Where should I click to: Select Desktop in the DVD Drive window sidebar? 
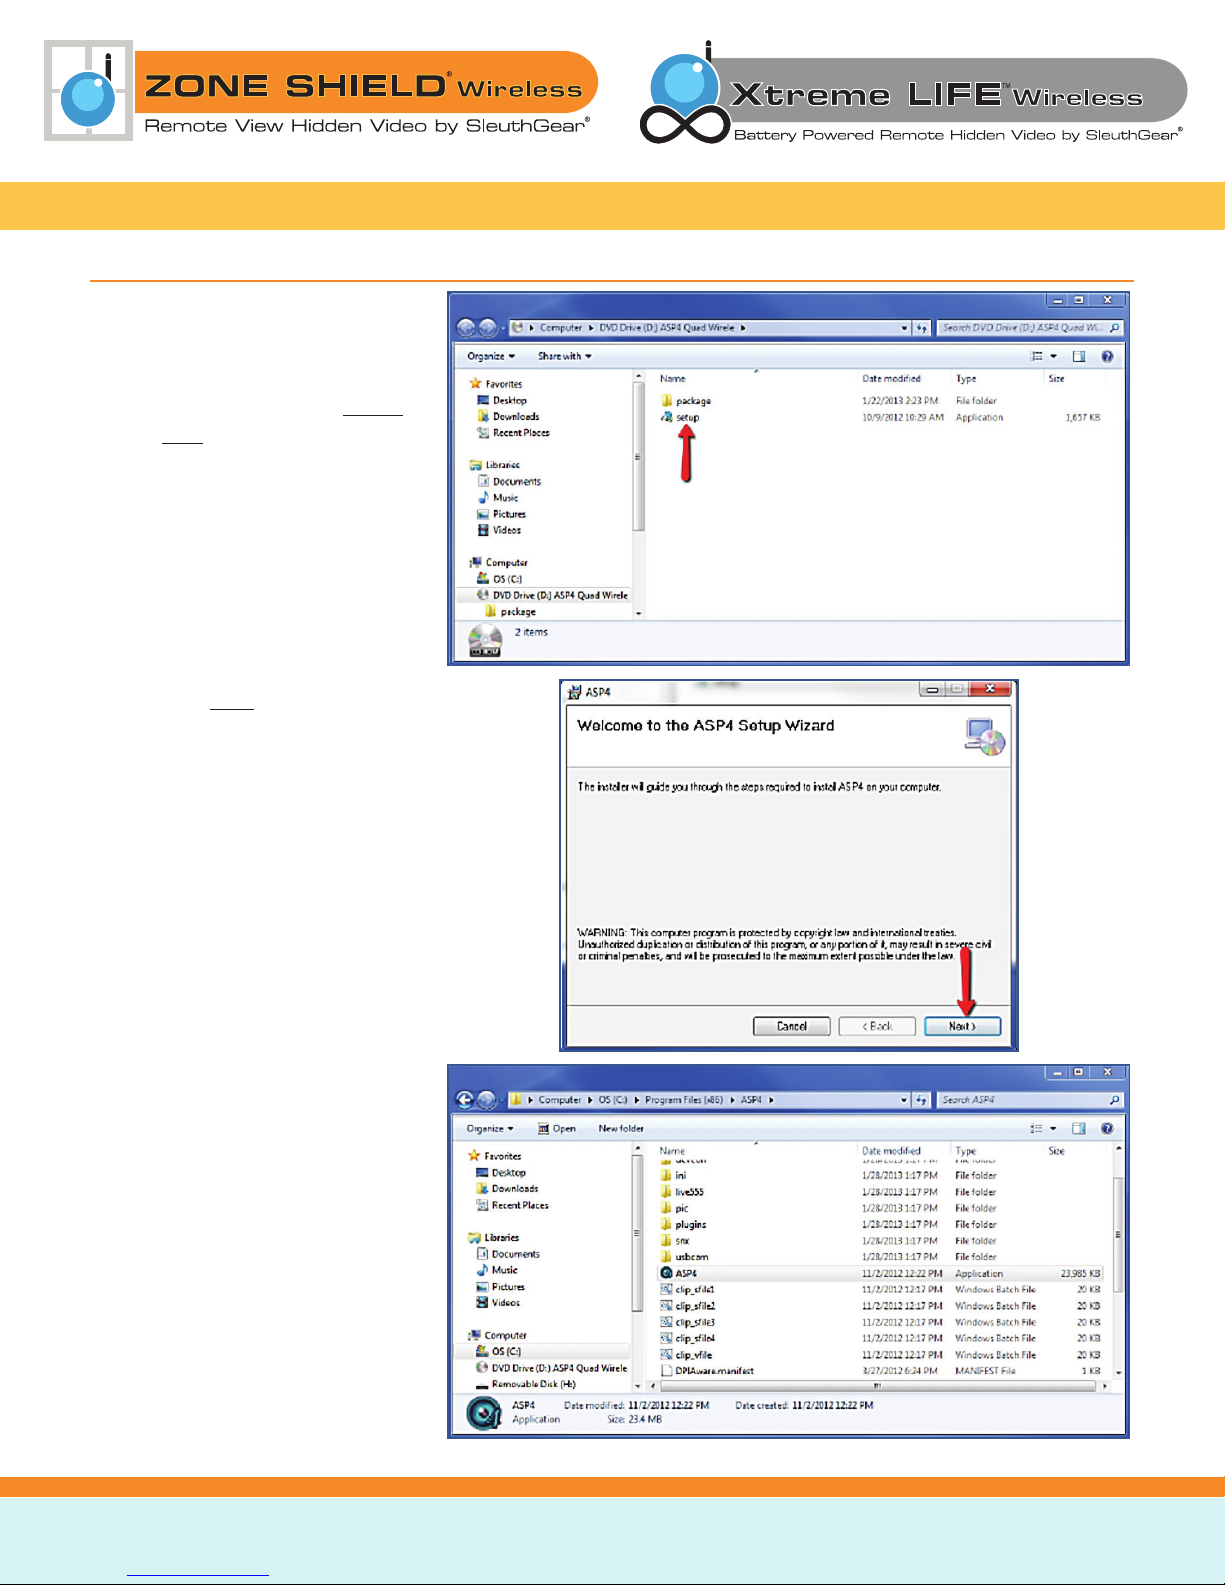502,400
